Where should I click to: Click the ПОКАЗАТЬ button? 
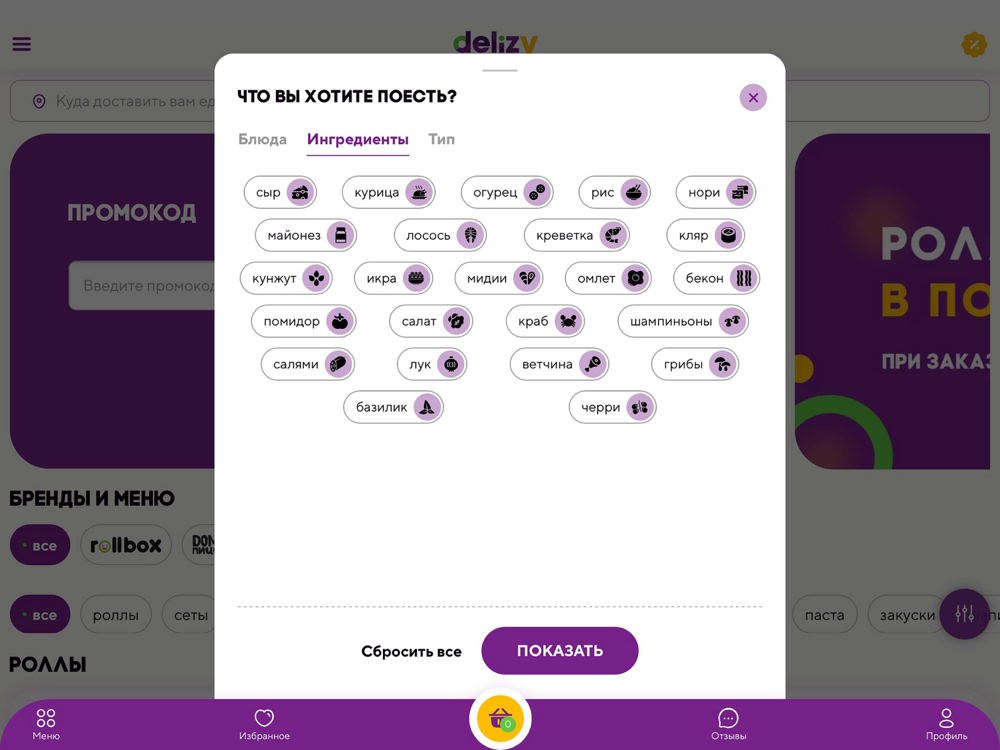pyautogui.click(x=560, y=651)
